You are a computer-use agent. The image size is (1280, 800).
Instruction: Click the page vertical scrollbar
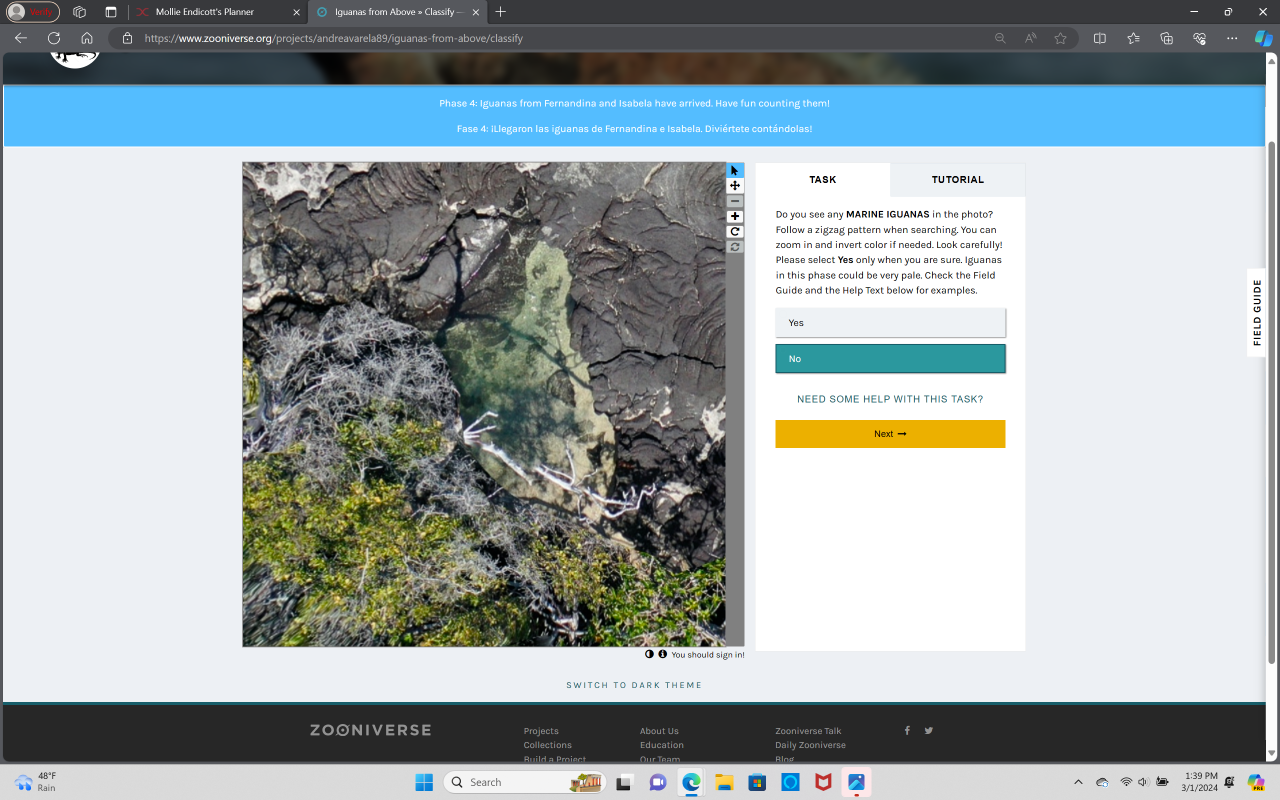[x=1272, y=400]
